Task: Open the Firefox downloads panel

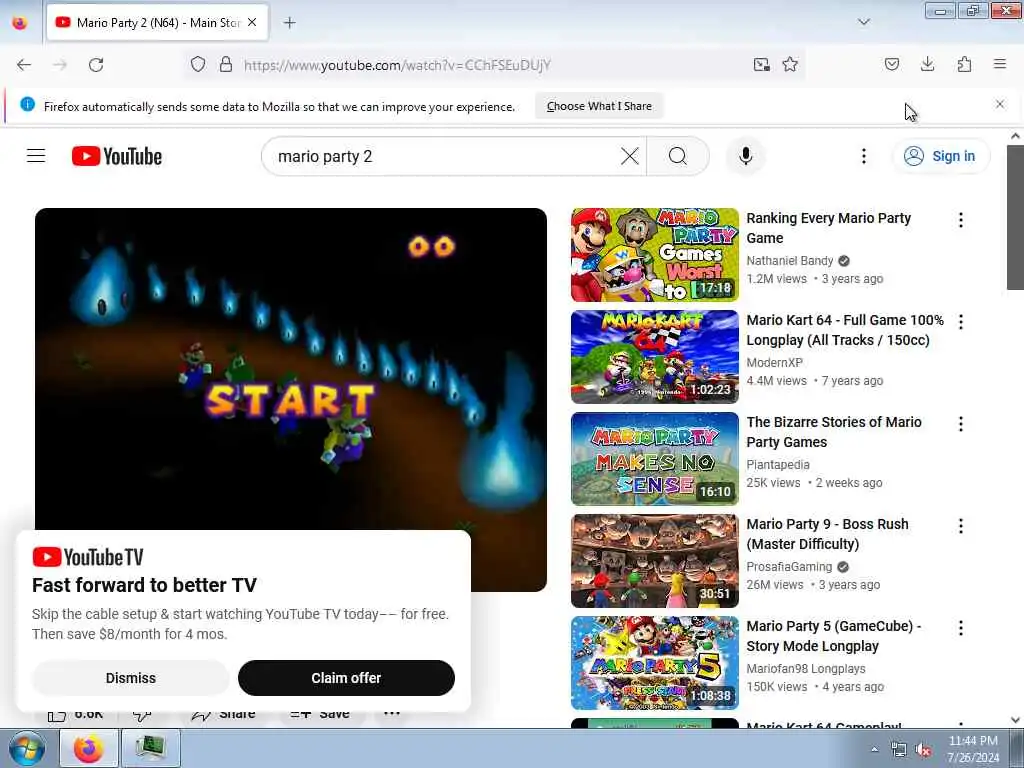Action: (x=927, y=64)
